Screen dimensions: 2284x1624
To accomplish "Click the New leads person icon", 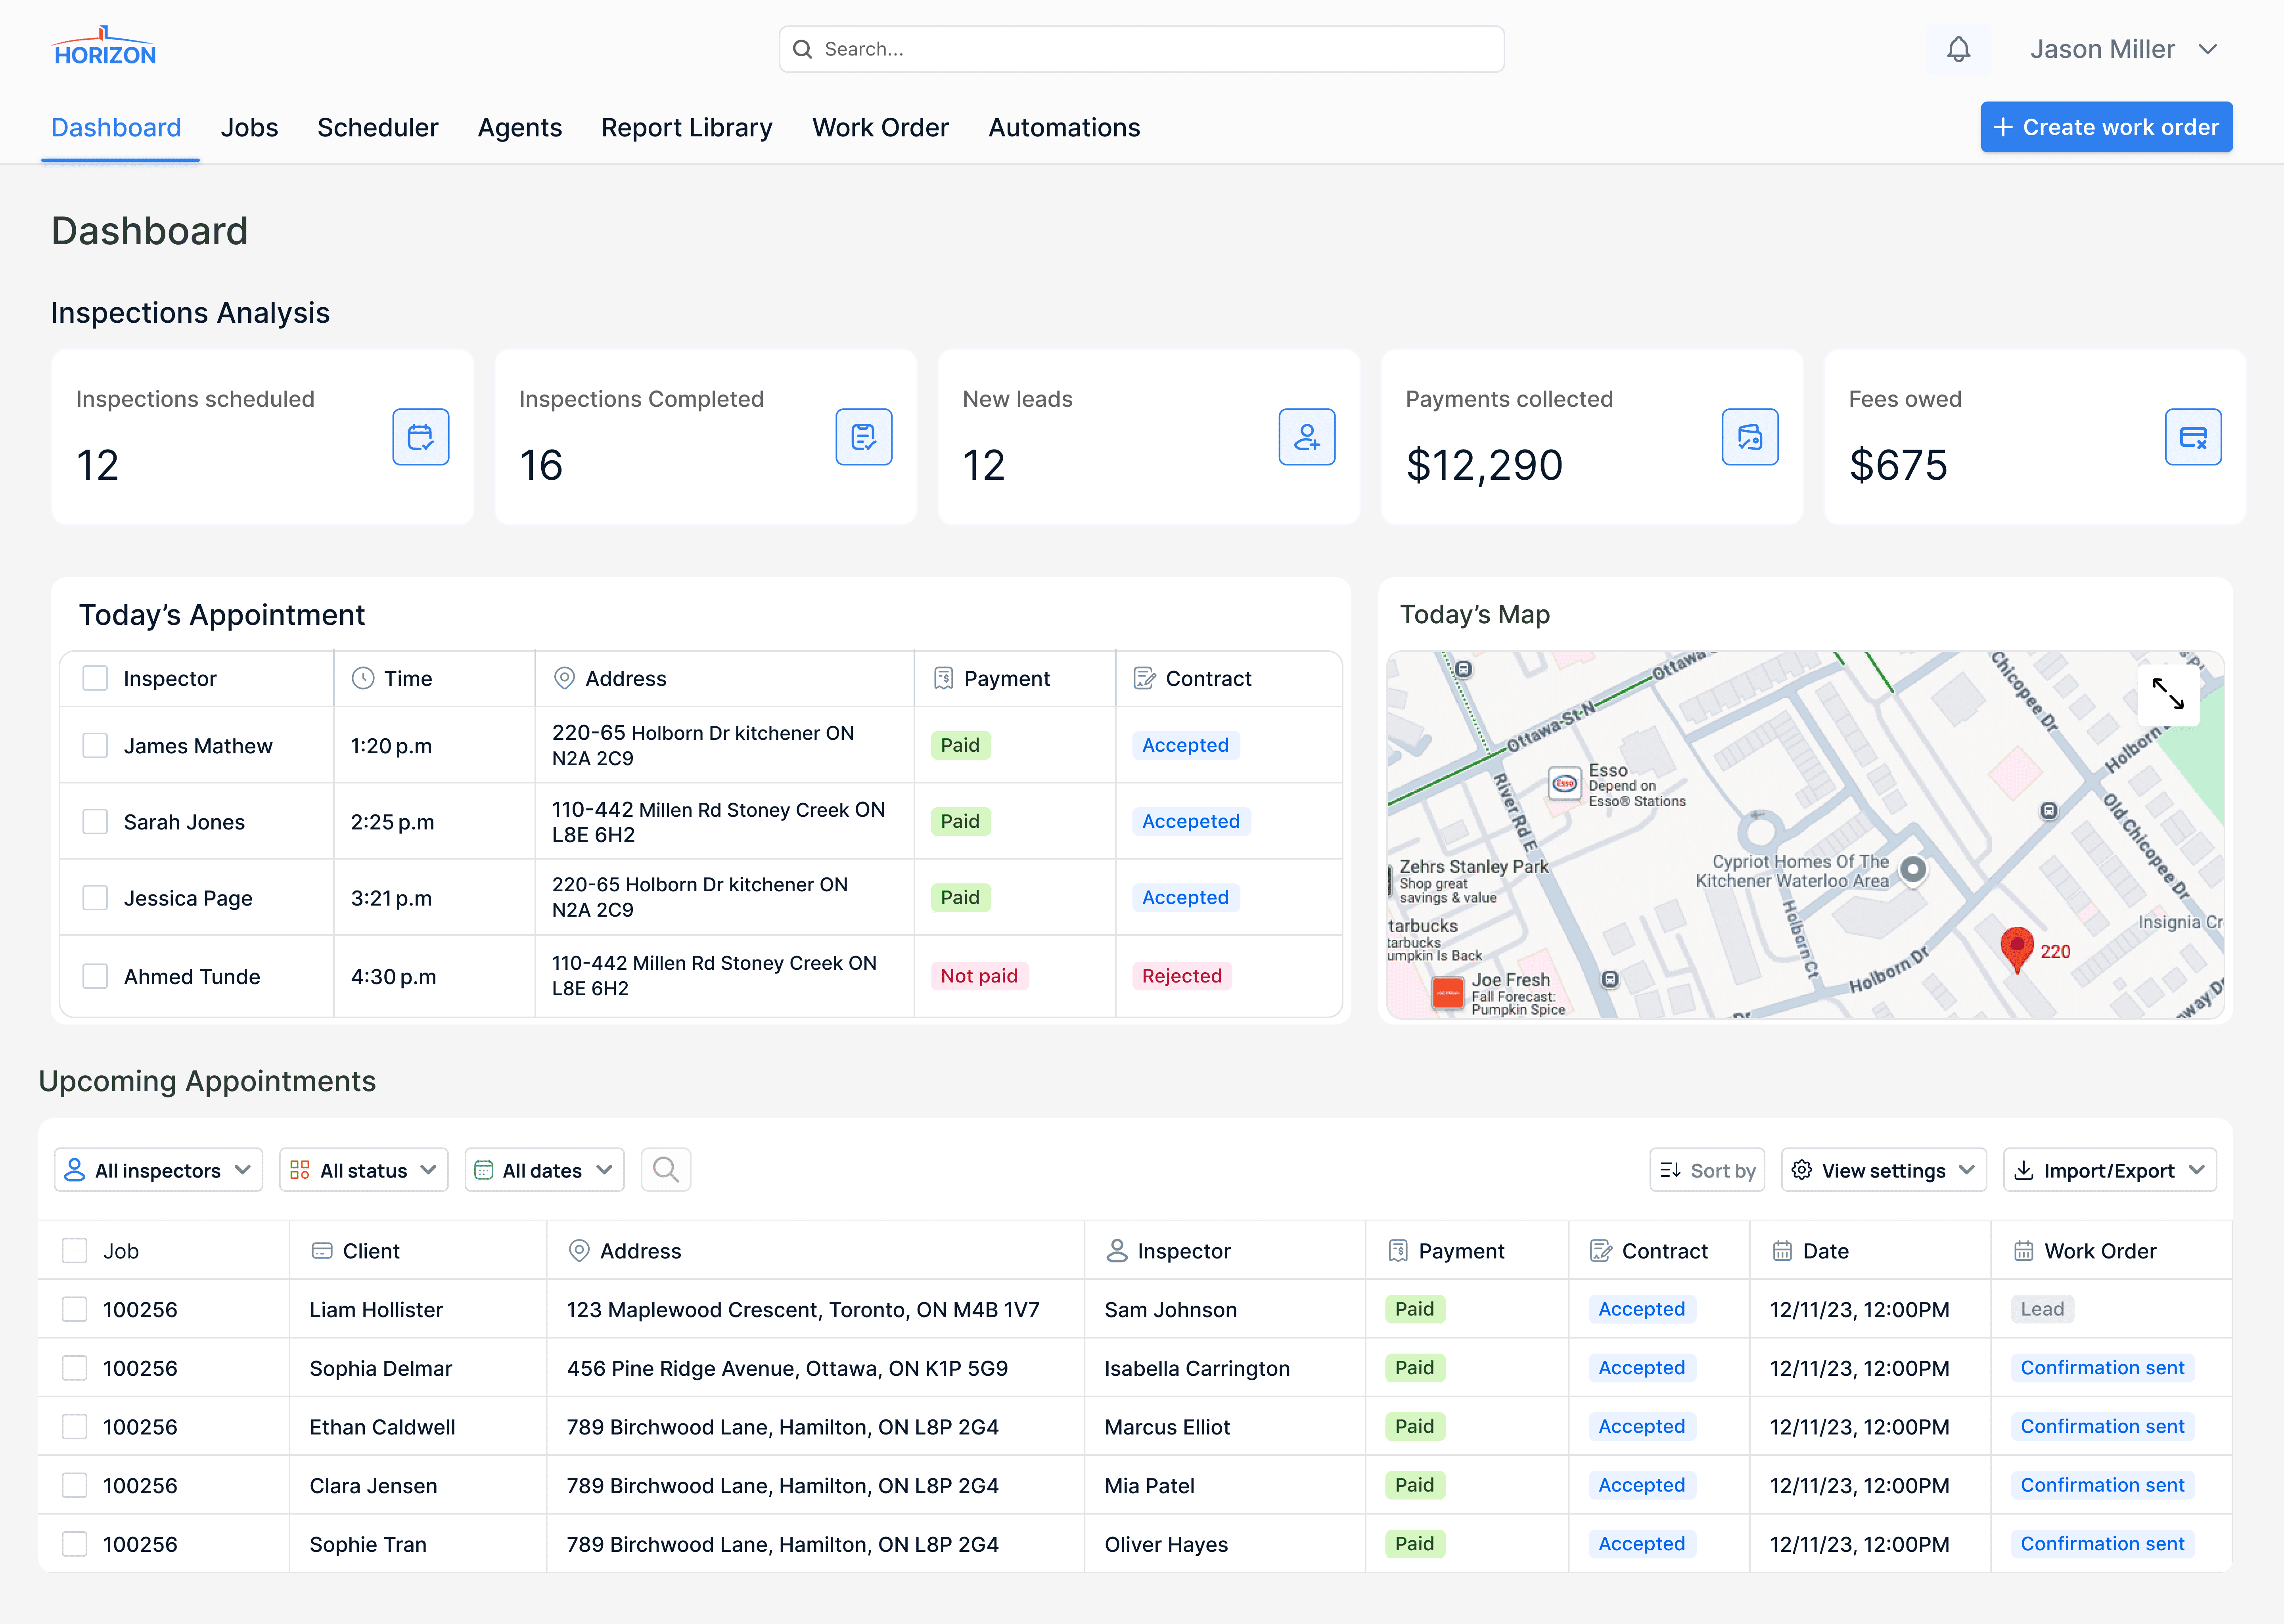I will pos(1306,437).
